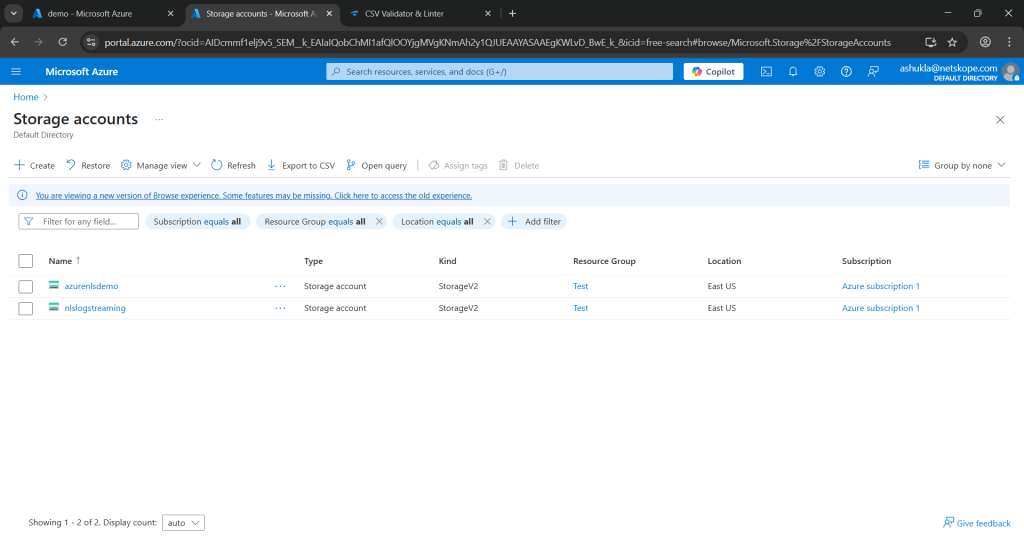This screenshot has width=1024, height=544.
Task: Open the Subscription equals all filter
Action: [197, 222]
